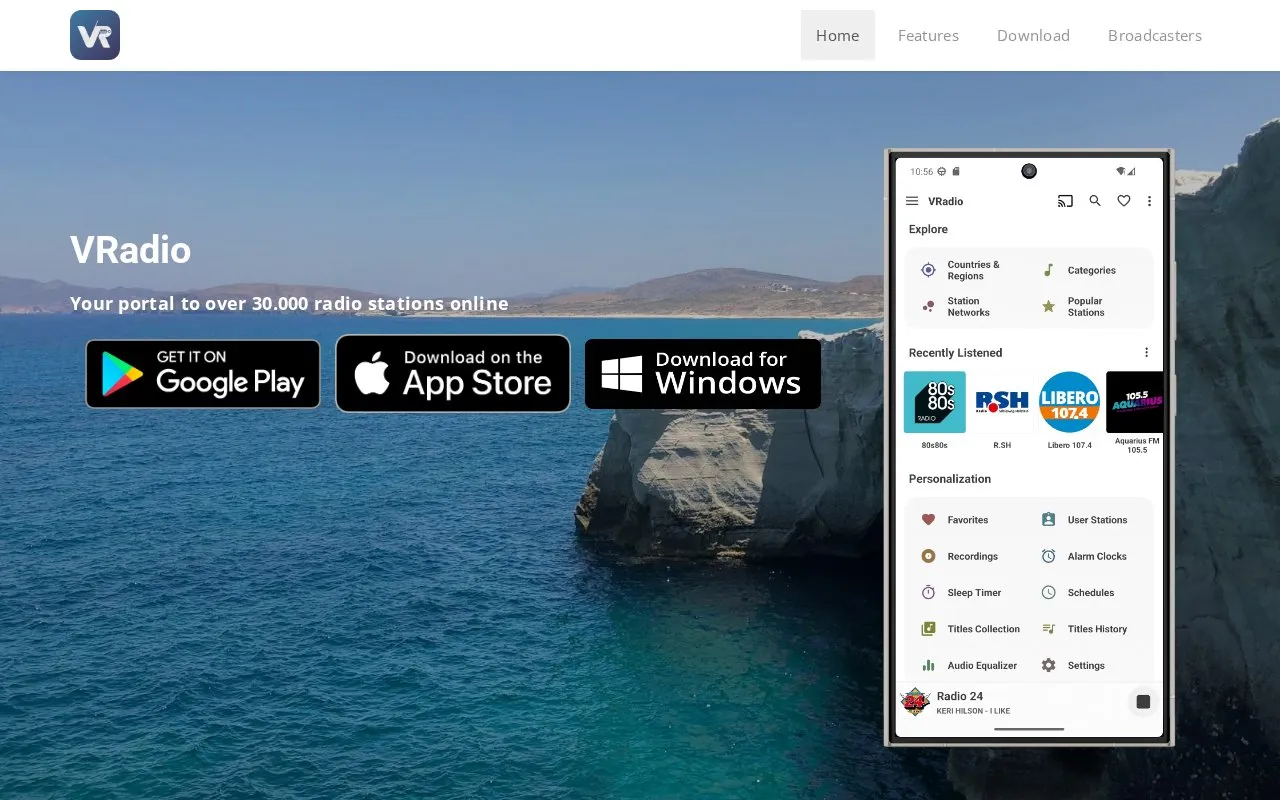Tap the User Stations icon
Screen dimensions: 1280x800
(x=1048, y=520)
